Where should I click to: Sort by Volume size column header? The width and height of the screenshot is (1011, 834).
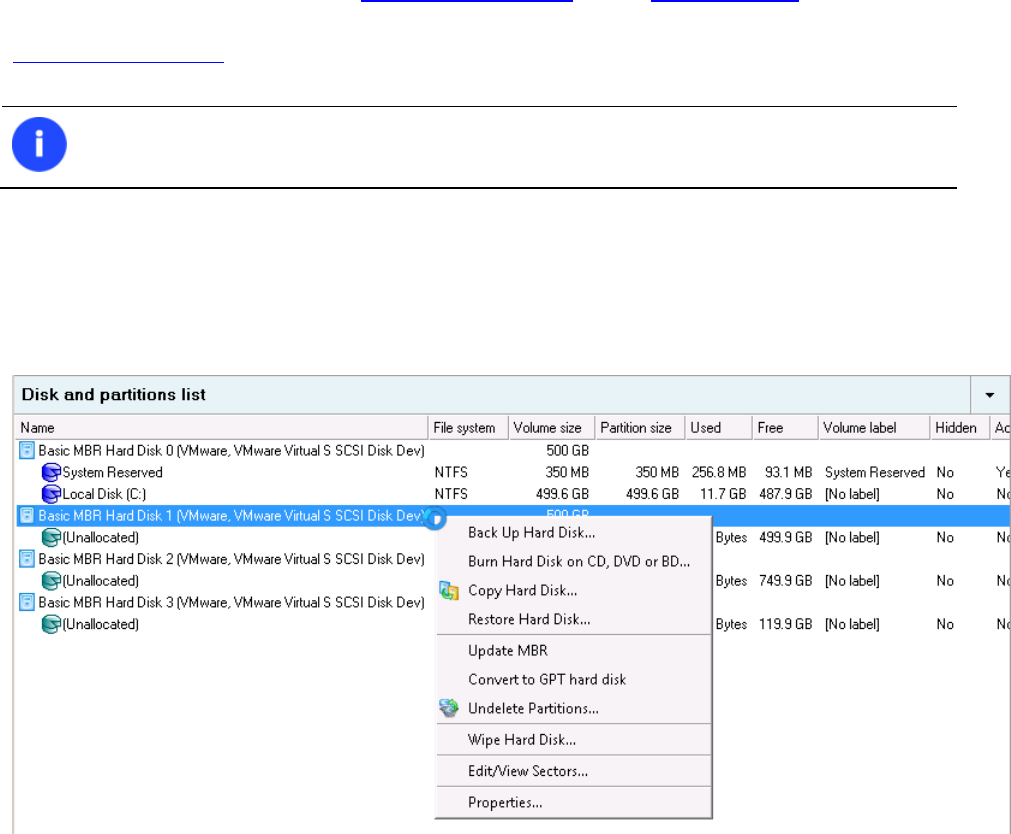click(x=551, y=428)
